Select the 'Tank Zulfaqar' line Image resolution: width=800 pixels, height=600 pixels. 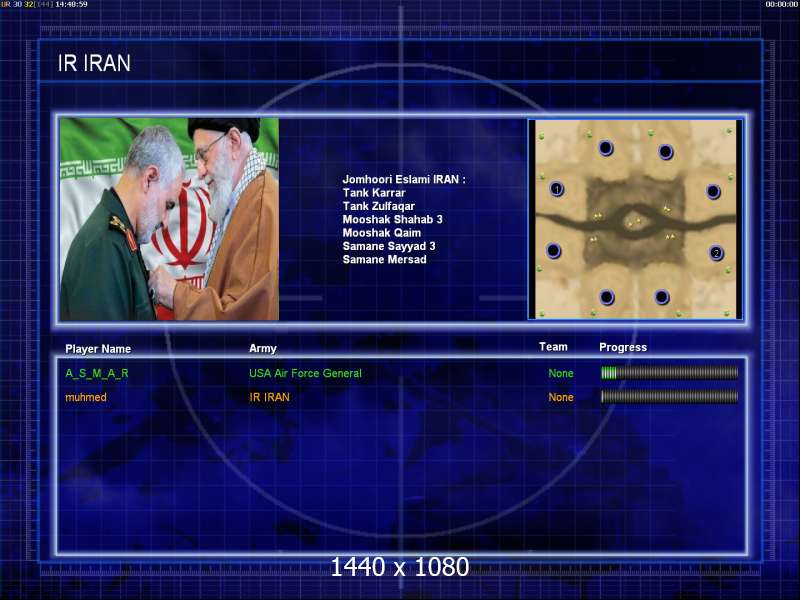tap(379, 206)
